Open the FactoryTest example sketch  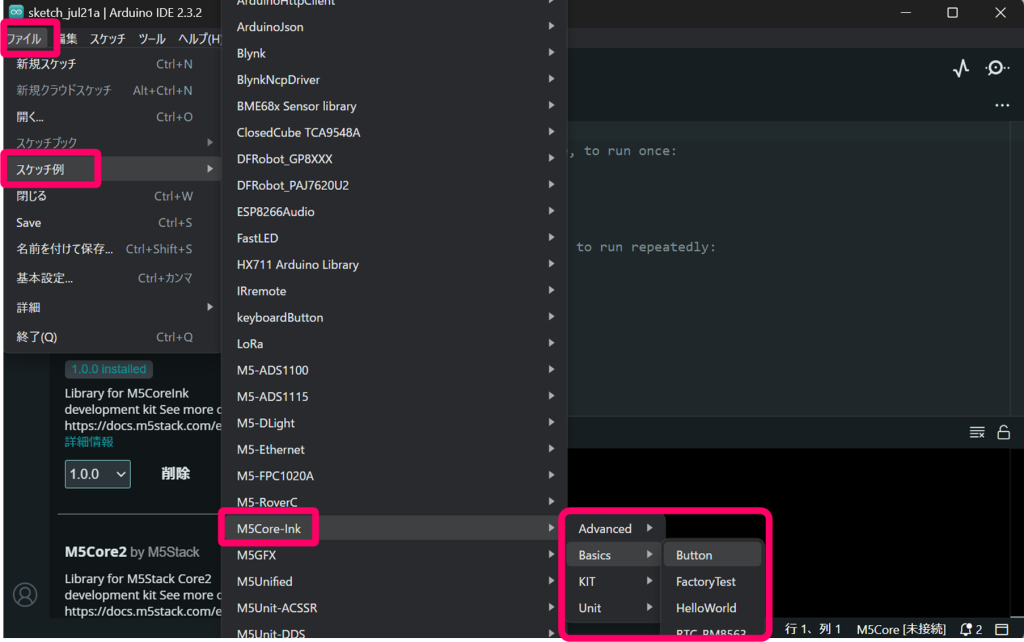(x=713, y=581)
